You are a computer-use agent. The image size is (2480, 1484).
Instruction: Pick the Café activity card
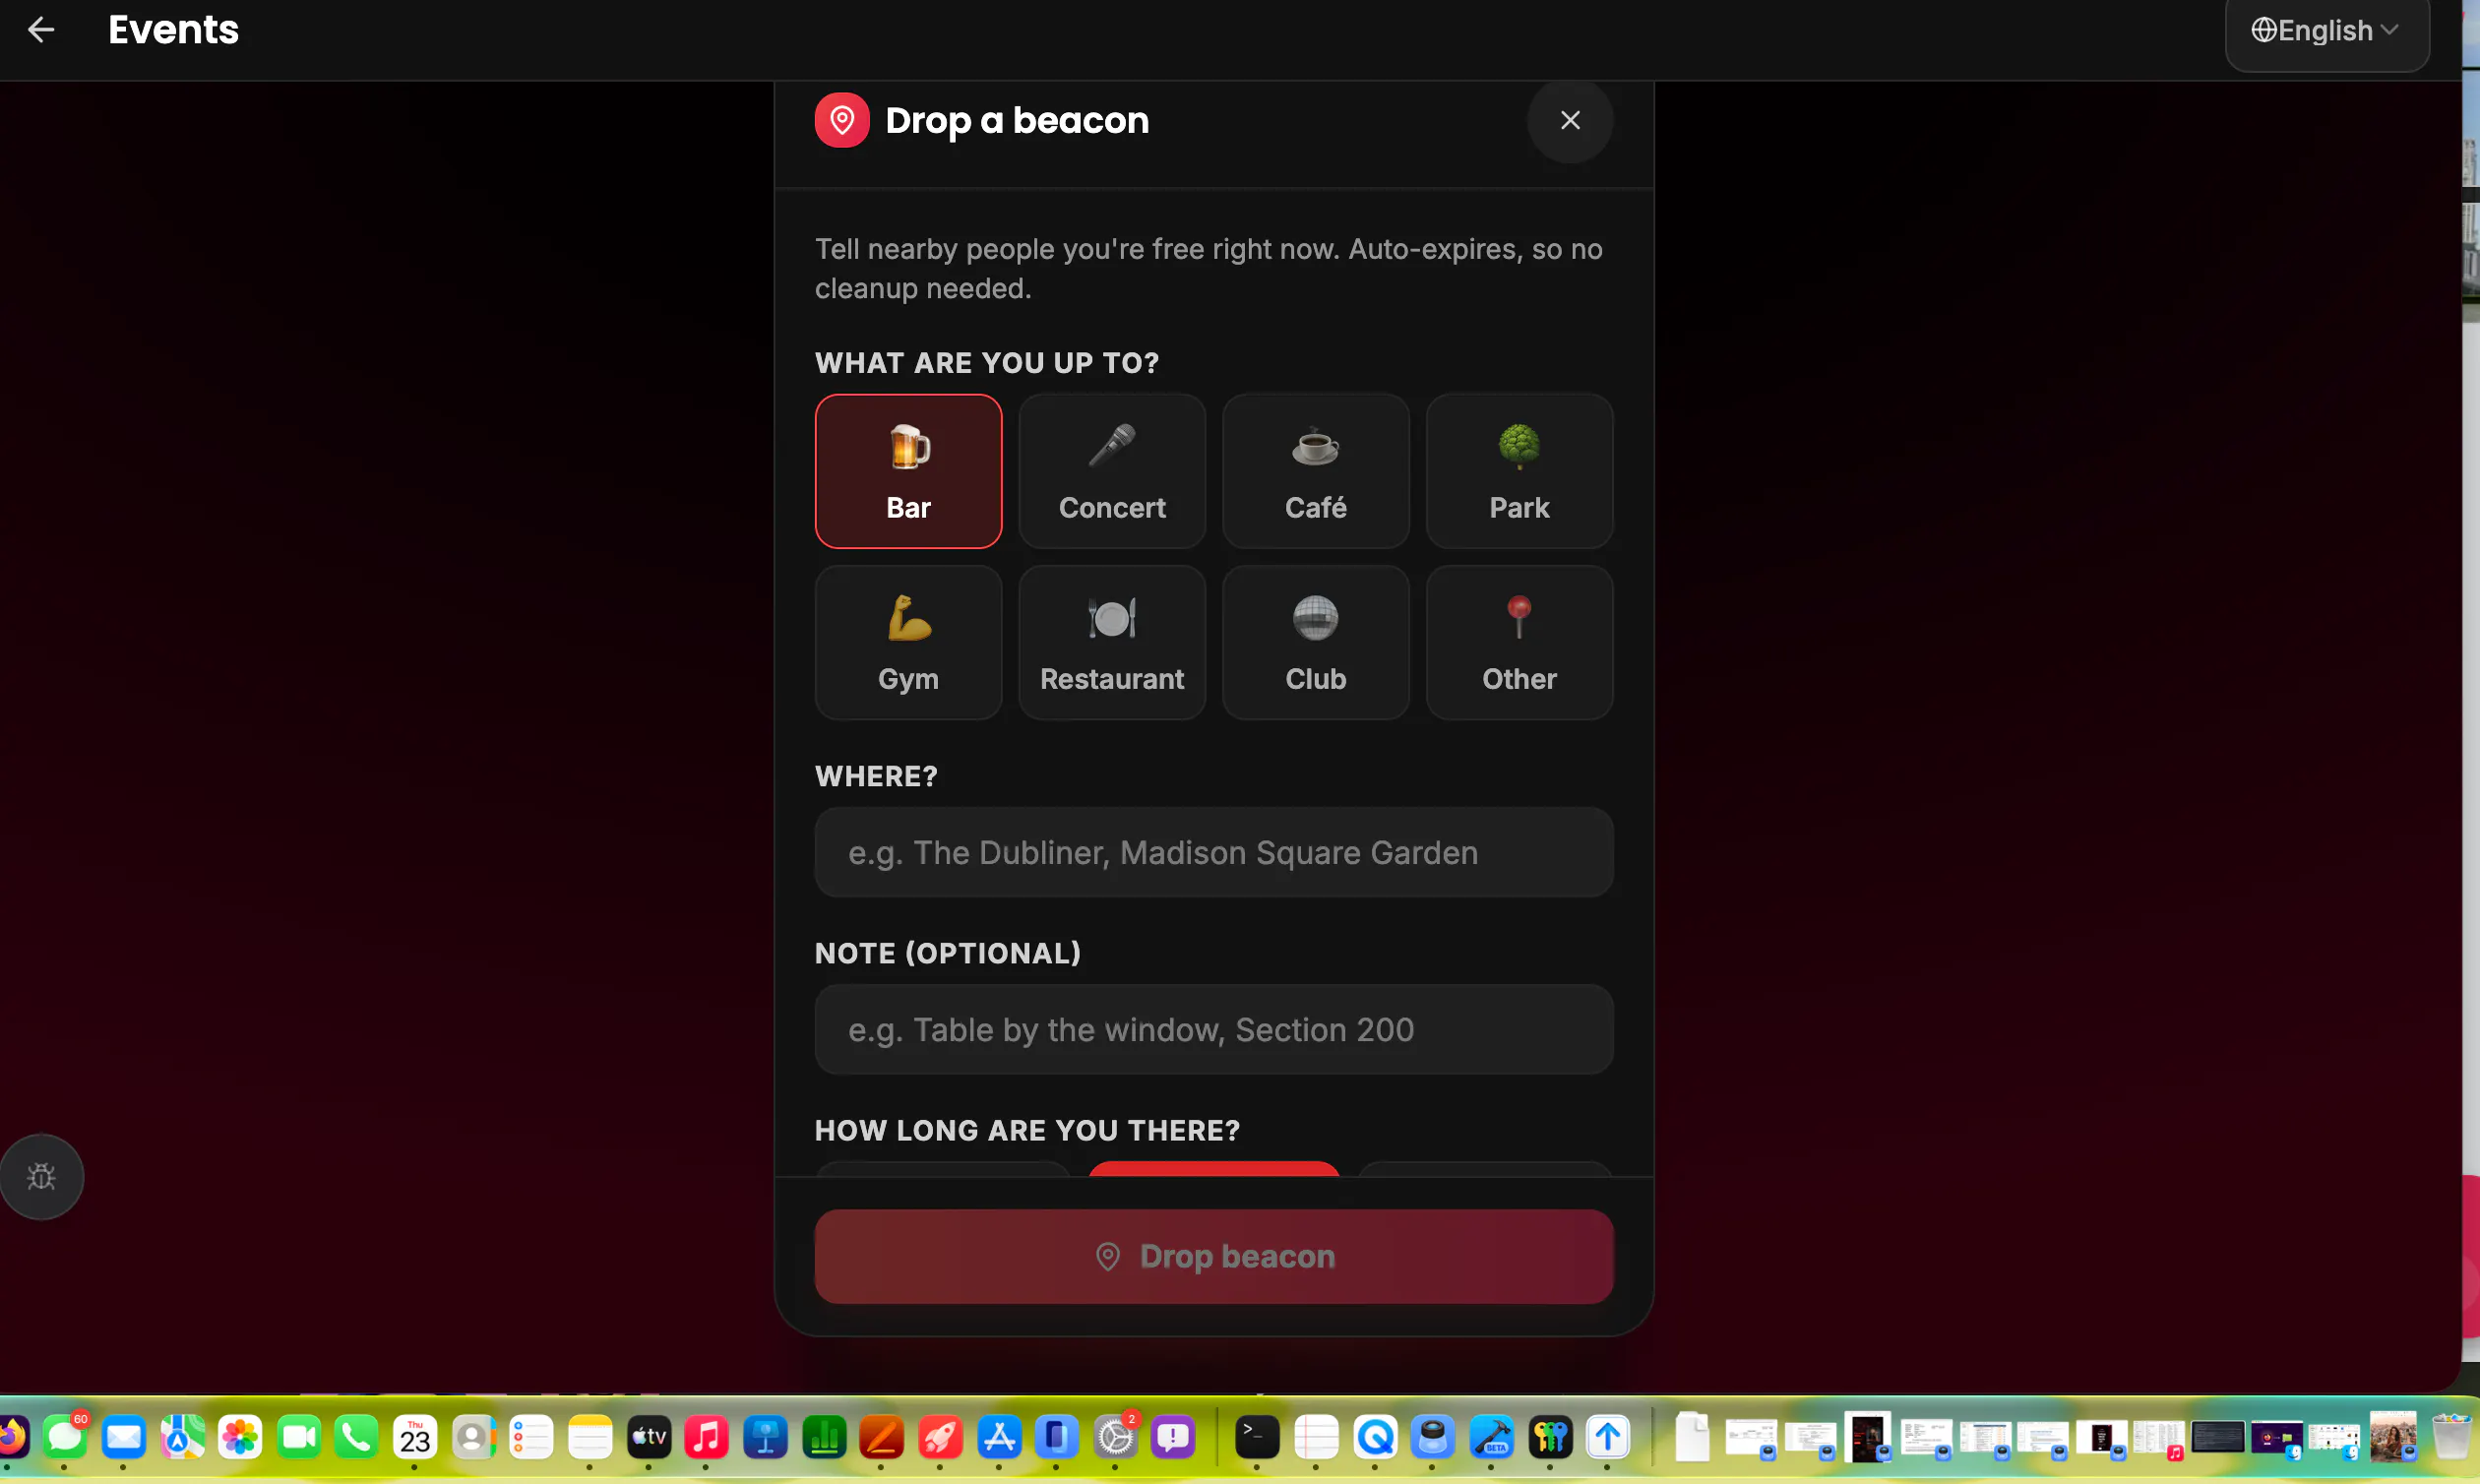[1315, 471]
